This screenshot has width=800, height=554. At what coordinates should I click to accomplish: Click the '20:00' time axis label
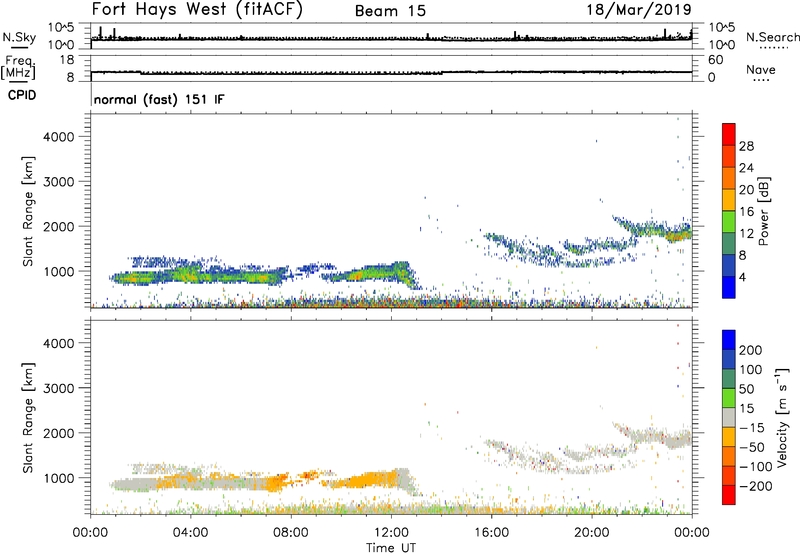591,533
